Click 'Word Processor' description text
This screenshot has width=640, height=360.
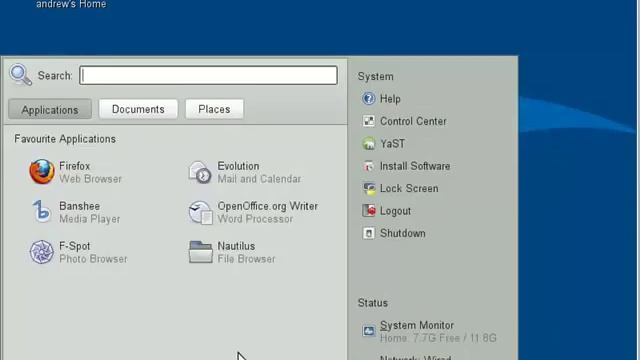coord(255,219)
